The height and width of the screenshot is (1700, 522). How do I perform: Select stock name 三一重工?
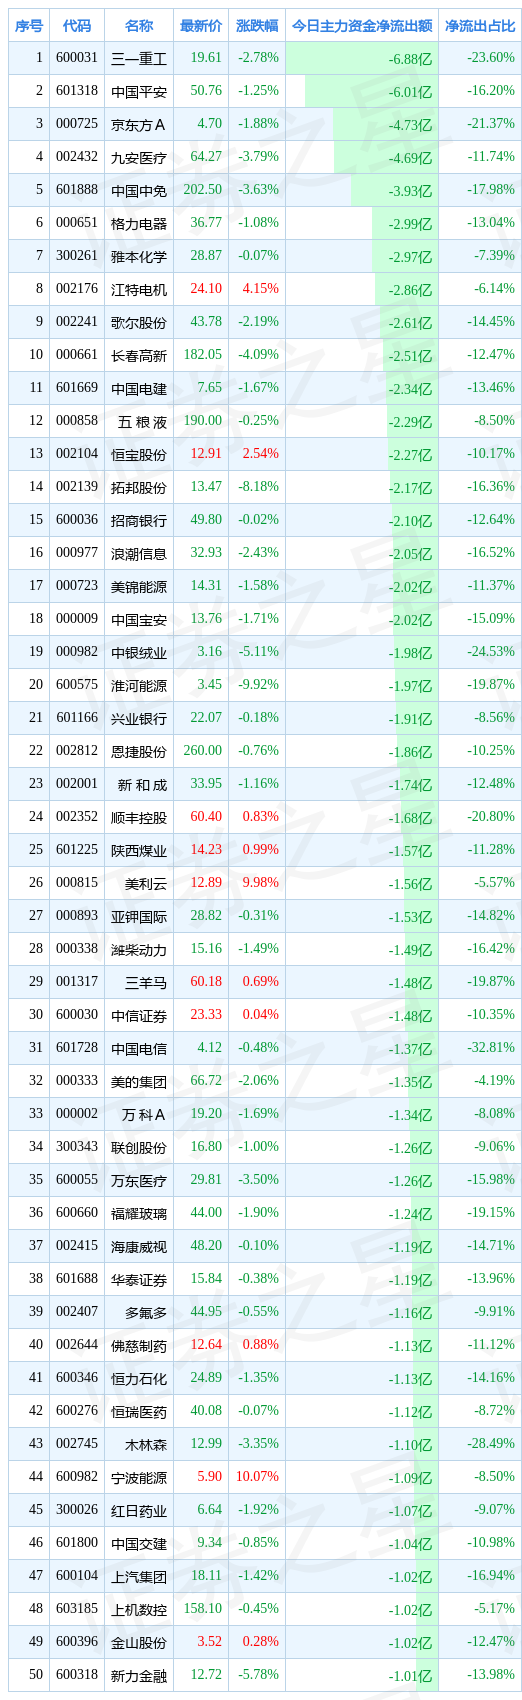[139, 58]
